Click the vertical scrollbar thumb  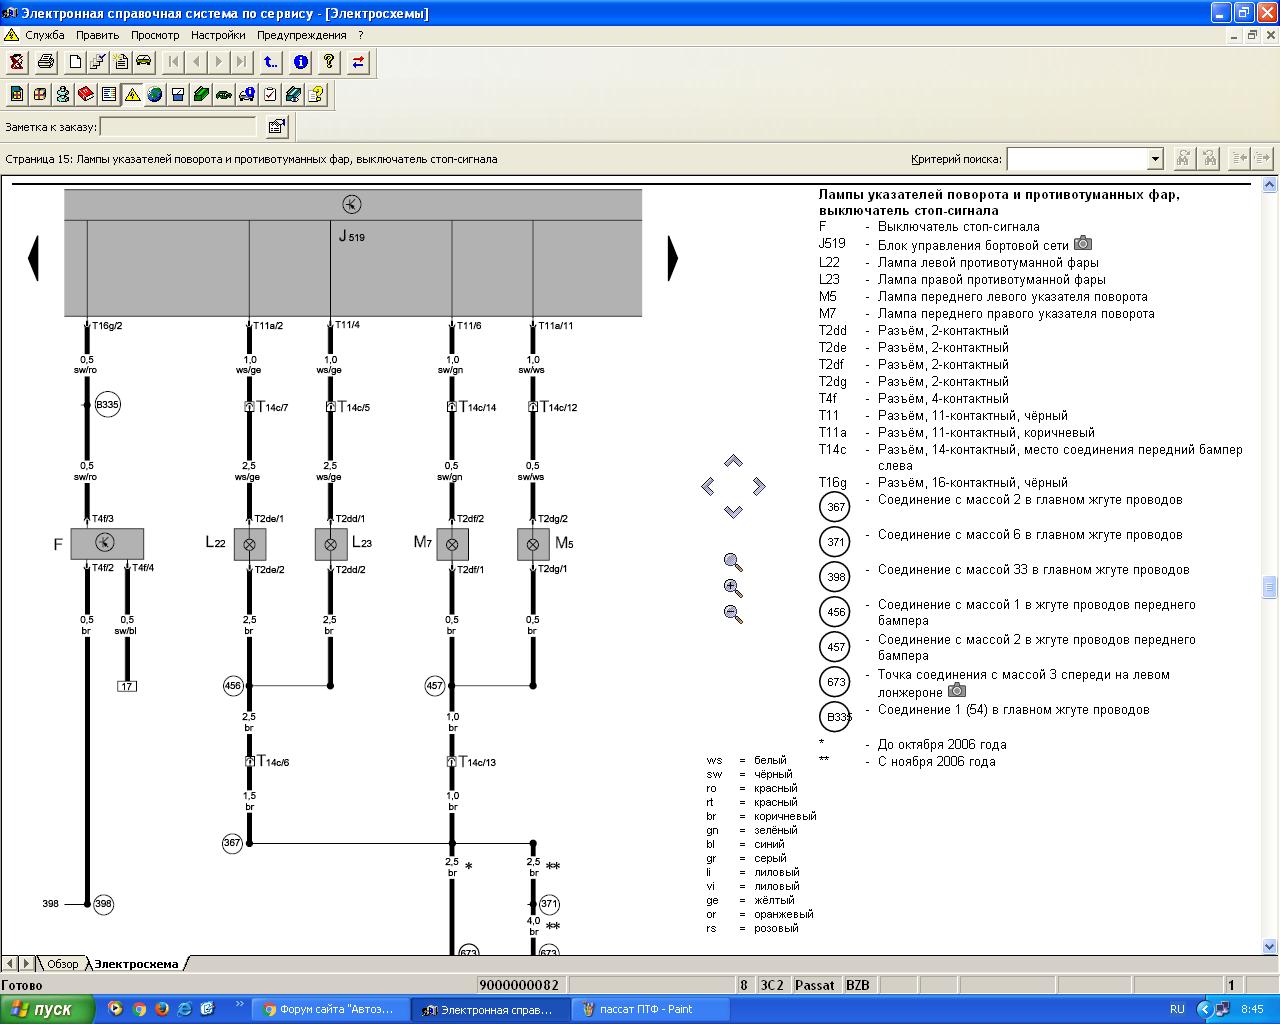tap(1270, 586)
